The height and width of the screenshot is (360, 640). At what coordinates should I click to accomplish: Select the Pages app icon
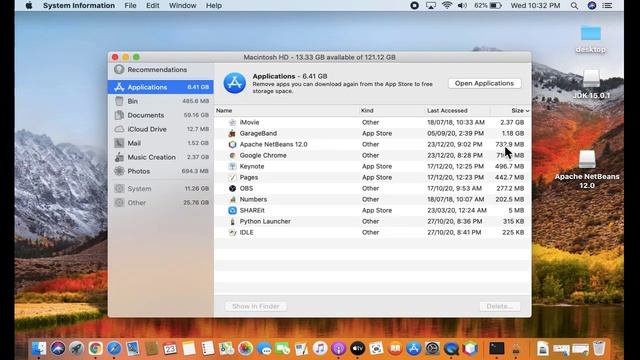(232, 178)
